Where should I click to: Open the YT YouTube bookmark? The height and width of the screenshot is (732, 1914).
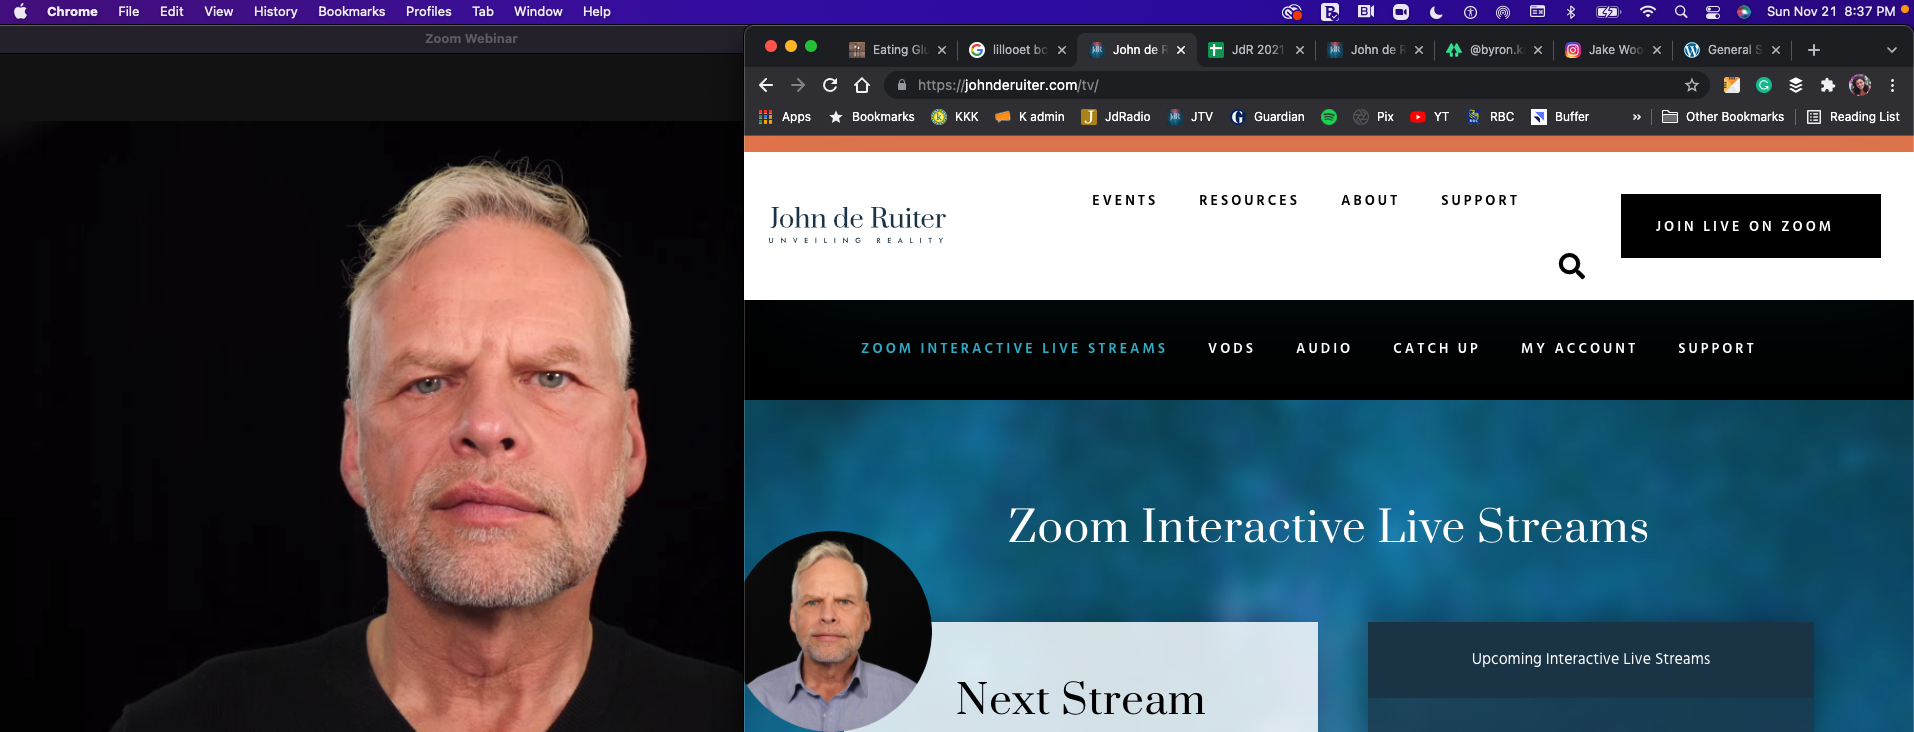(x=1429, y=117)
